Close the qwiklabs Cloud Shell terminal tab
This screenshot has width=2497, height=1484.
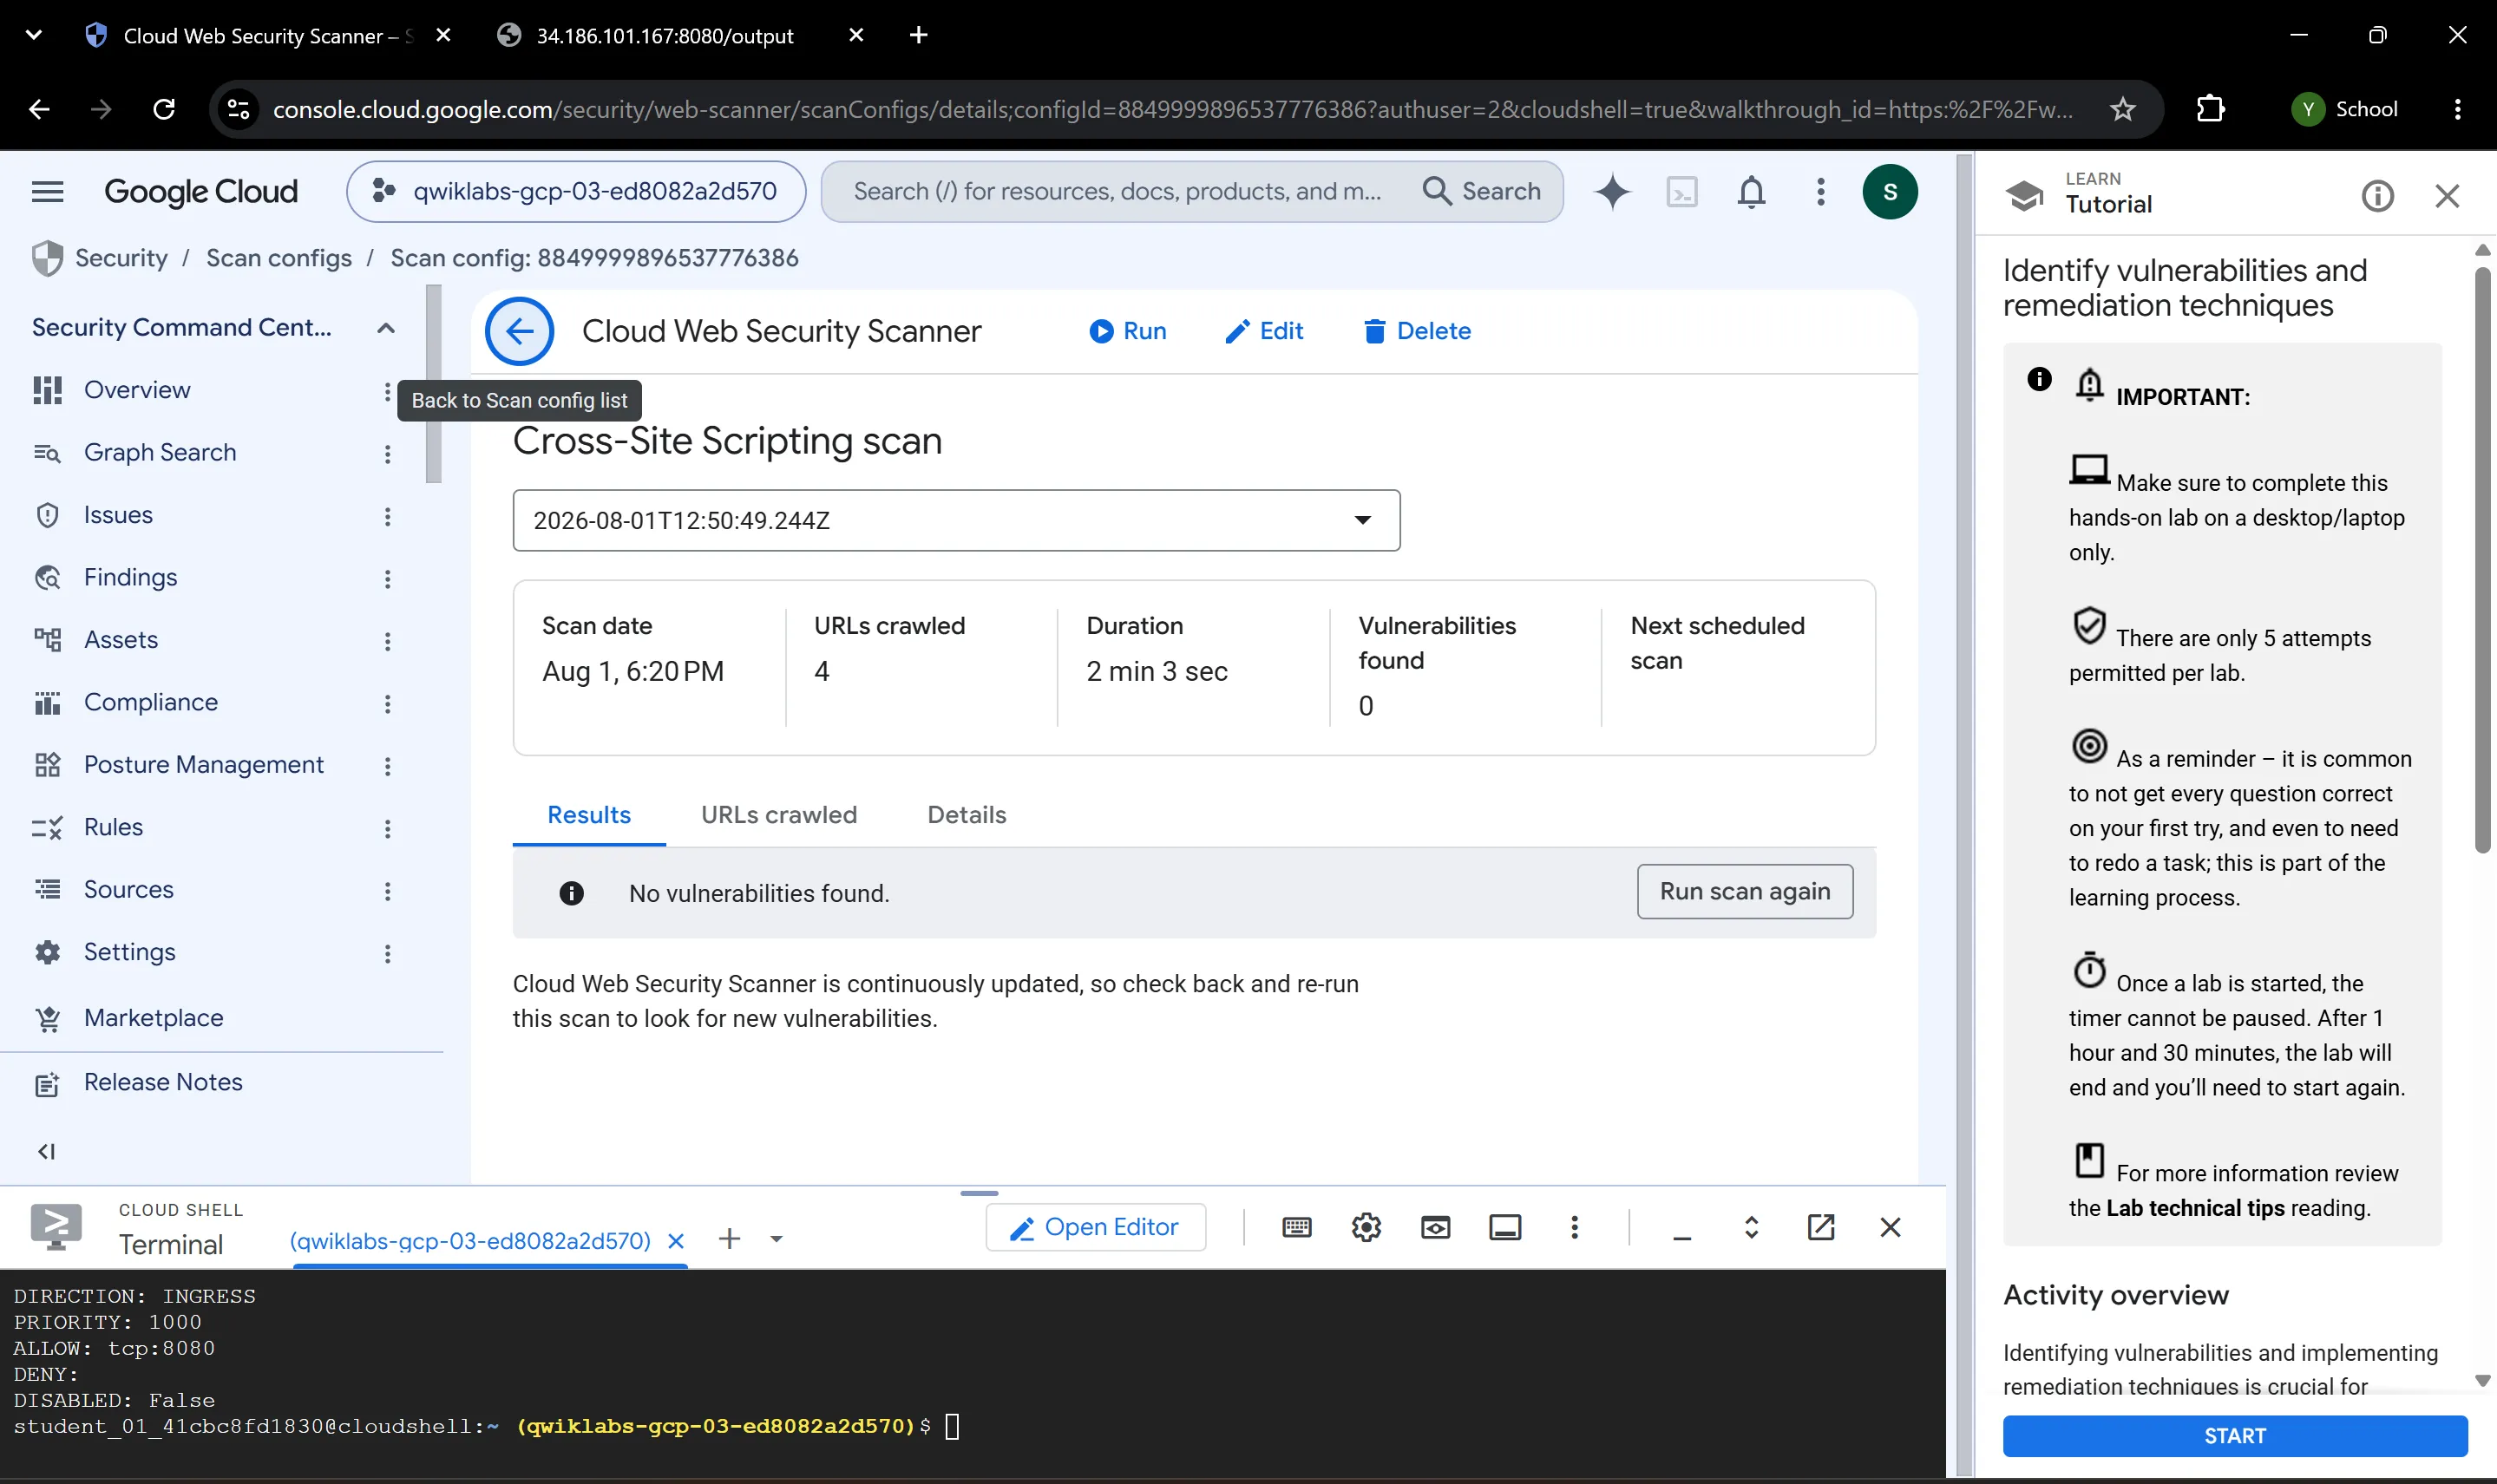click(676, 1241)
